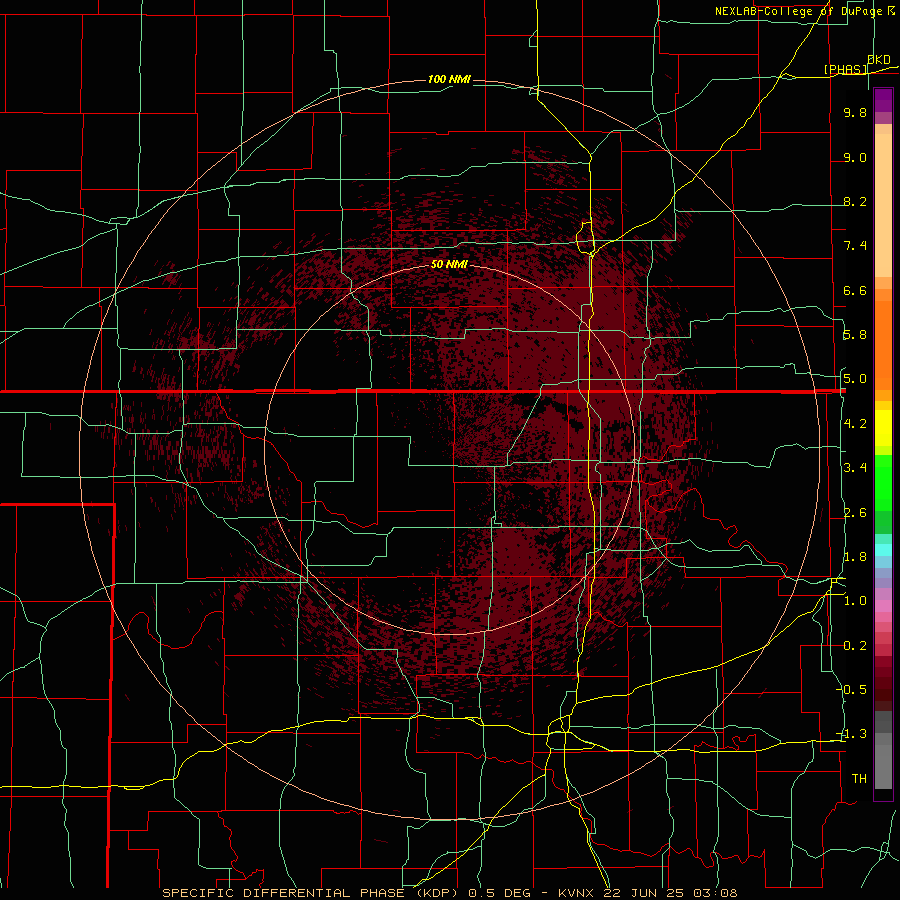Image resolution: width=900 pixels, height=900 pixels.
Task: Click the 5.0 value on the color scale
Action: coord(855,379)
